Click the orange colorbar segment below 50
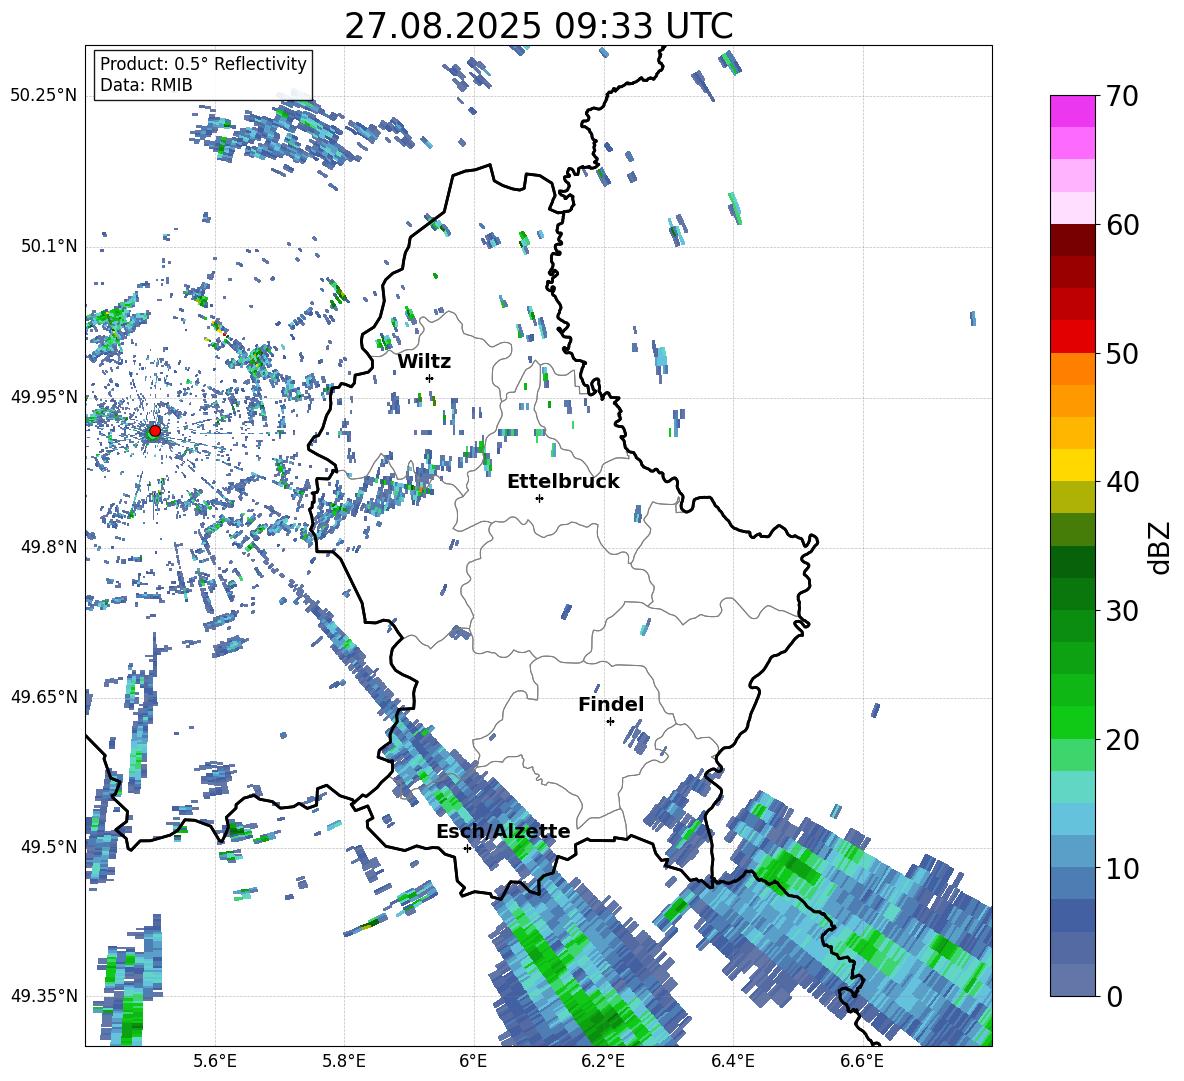 1072,369
